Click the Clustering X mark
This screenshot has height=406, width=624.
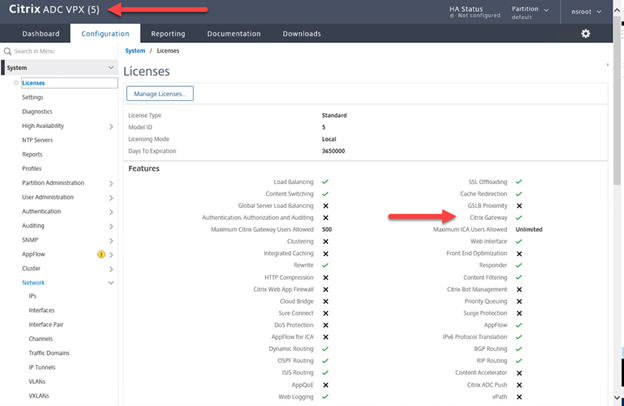coord(325,242)
